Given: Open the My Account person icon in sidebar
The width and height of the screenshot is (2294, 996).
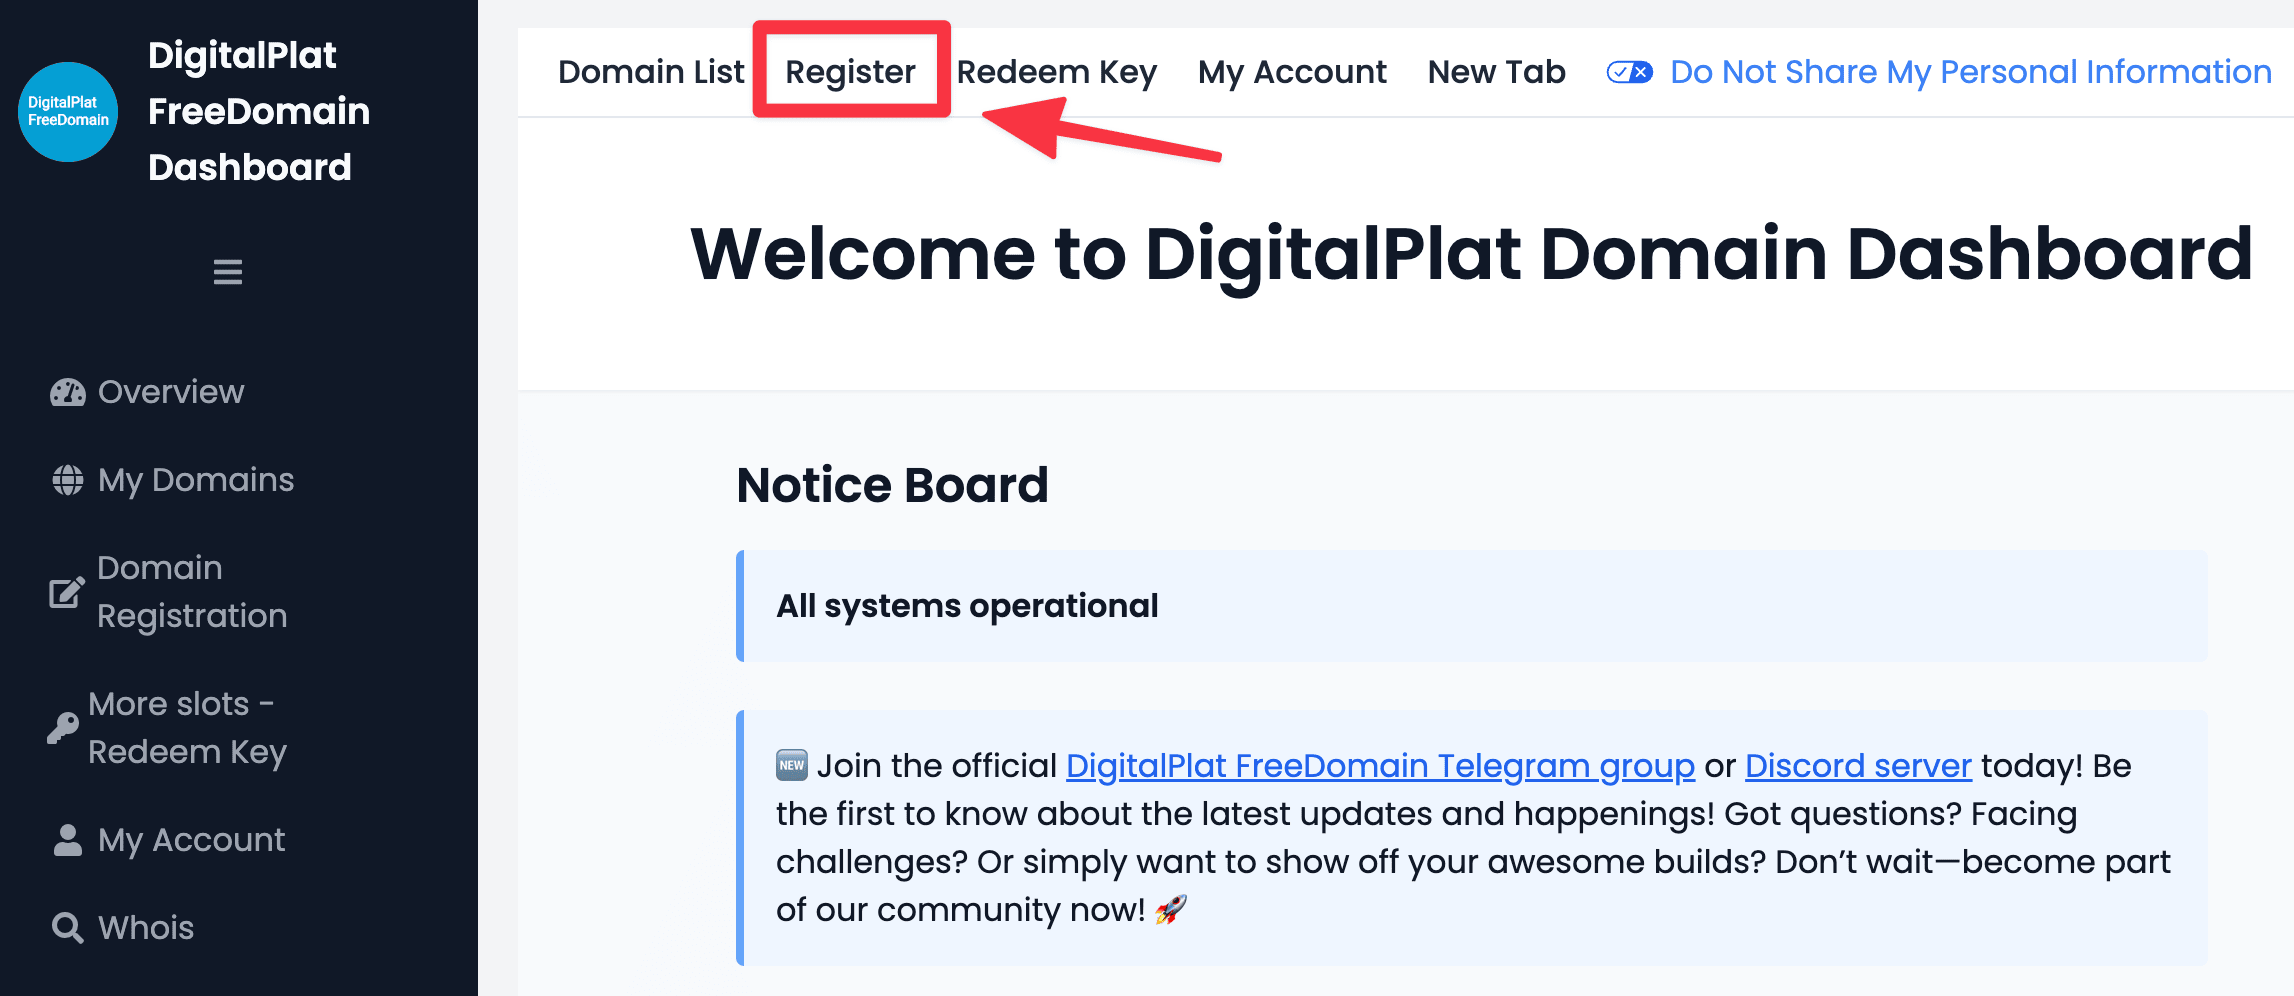Looking at the screenshot, I should [66, 840].
